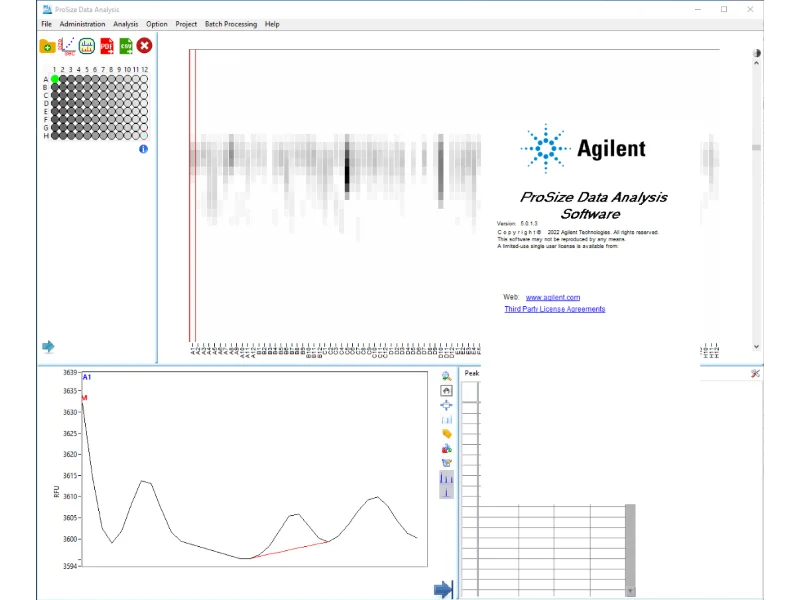This screenshot has width=800, height=600.
Task: Click the yellow tag annotation icon
Action: pos(446,434)
